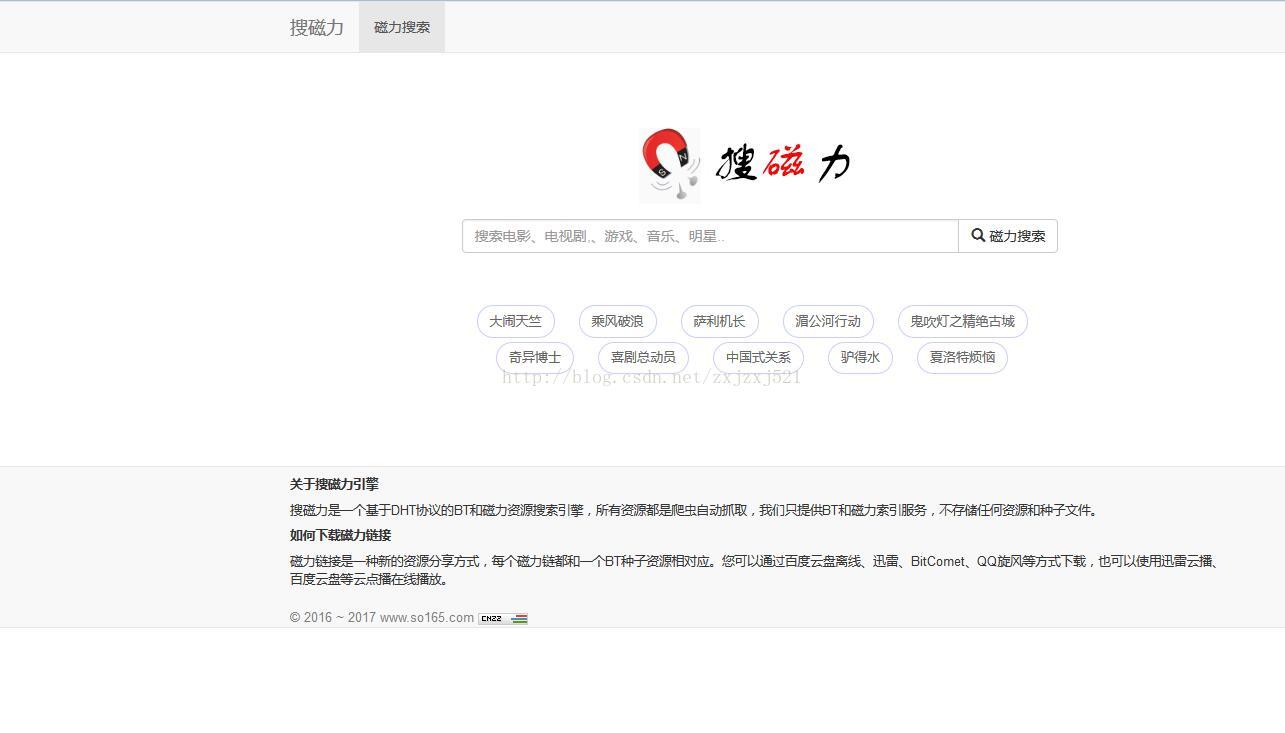1285x733 pixels.
Task: Open the 湄公河行动 keyword tag
Action: [828, 321]
